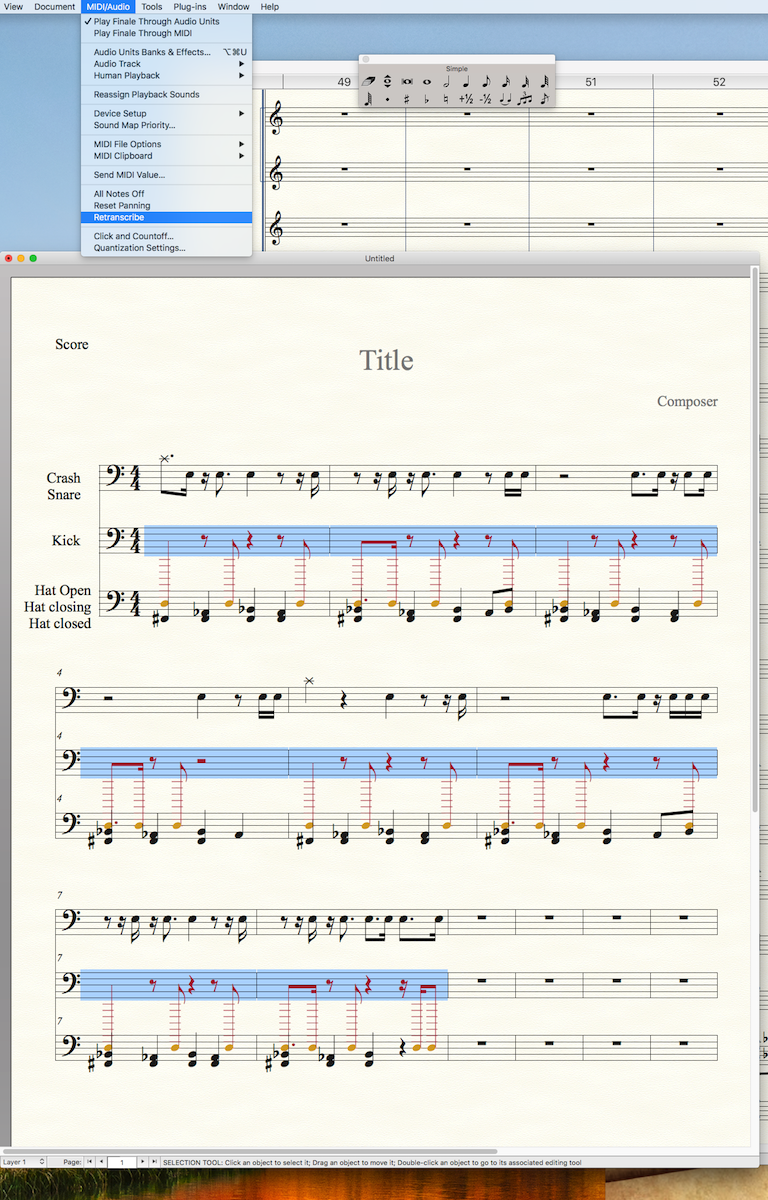Jump to first page button
Viewport: 768px width, 1200px height.
89,1161
